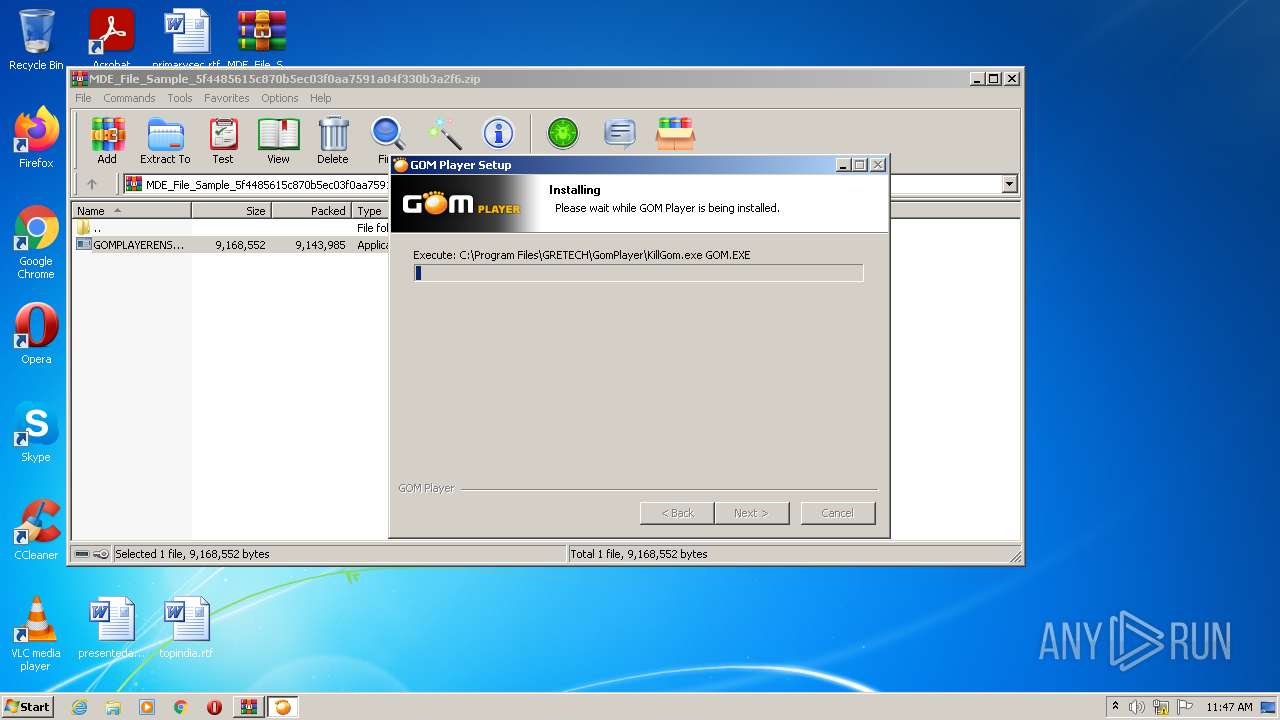Viewport: 1280px width, 720px height.
Task: Click the Wizard wand toolbar icon
Action: coord(444,133)
